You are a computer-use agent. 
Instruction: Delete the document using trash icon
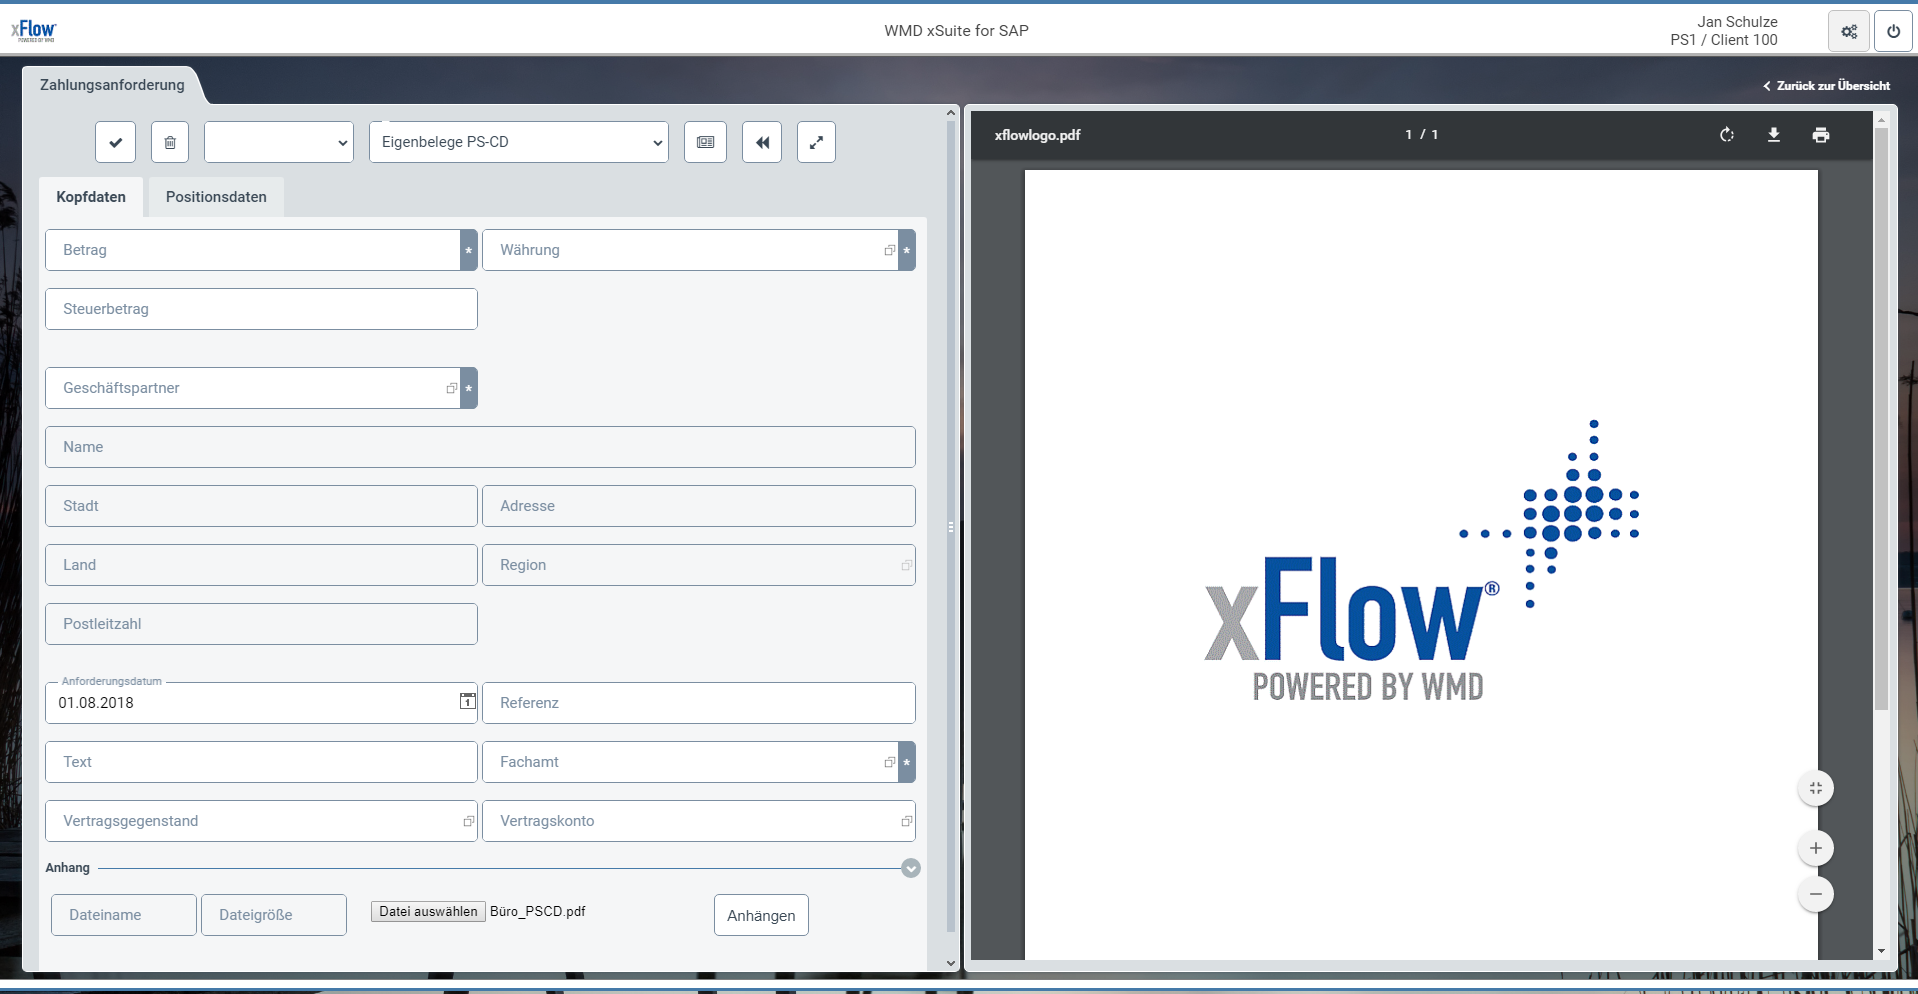pos(169,142)
